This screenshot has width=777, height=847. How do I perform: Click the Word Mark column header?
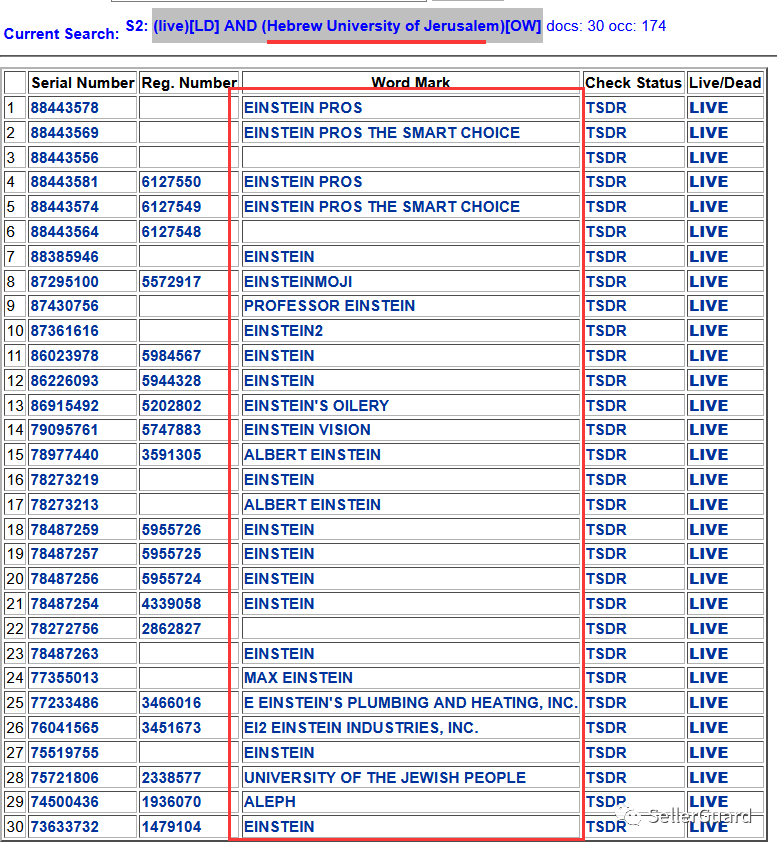[x=411, y=83]
